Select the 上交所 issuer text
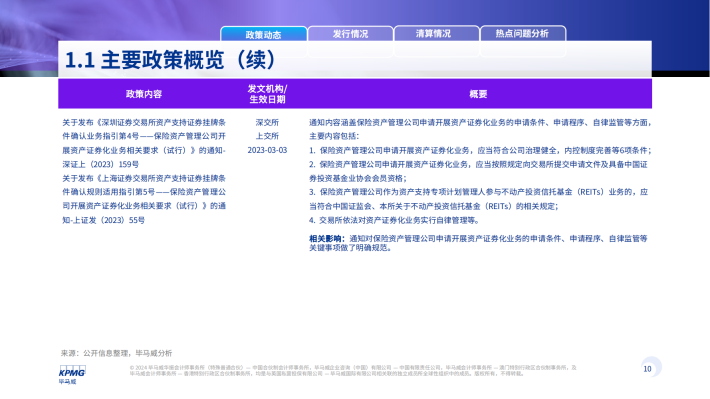The width and height of the screenshot is (710, 399). pos(267,136)
